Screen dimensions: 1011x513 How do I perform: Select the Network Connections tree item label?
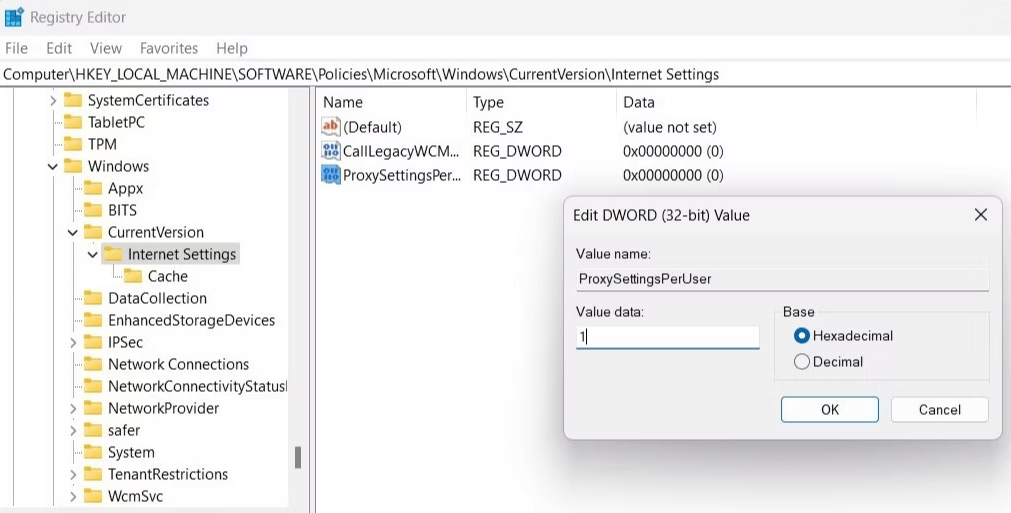coord(179,364)
